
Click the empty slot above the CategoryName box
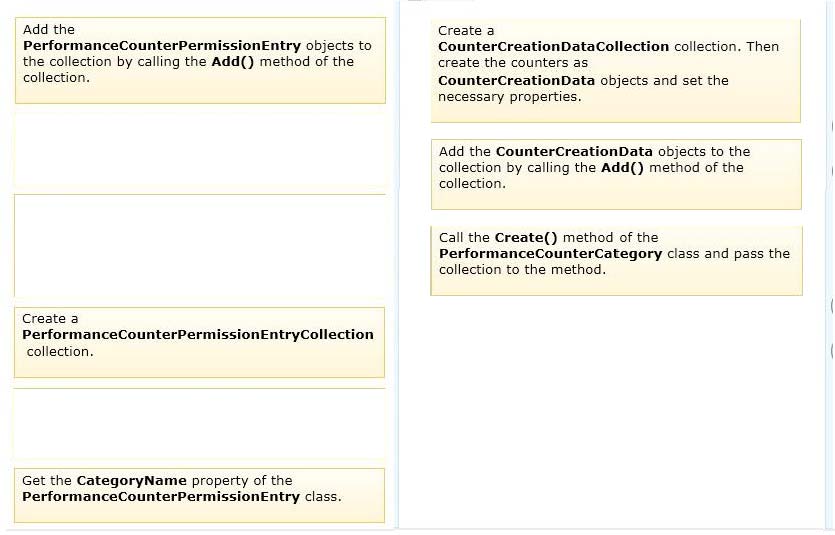pyautogui.click(x=199, y=423)
